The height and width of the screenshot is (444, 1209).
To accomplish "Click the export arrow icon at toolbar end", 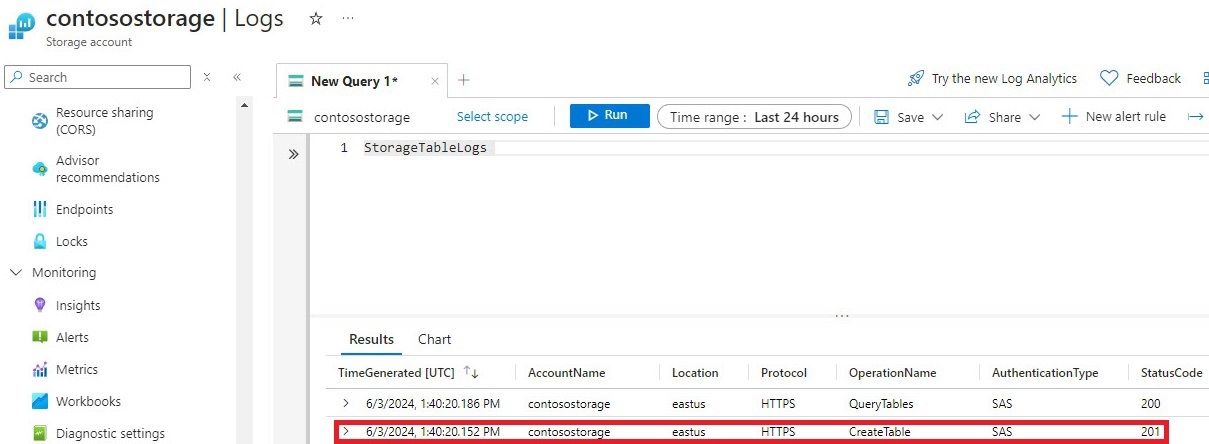I will pos(1196,117).
